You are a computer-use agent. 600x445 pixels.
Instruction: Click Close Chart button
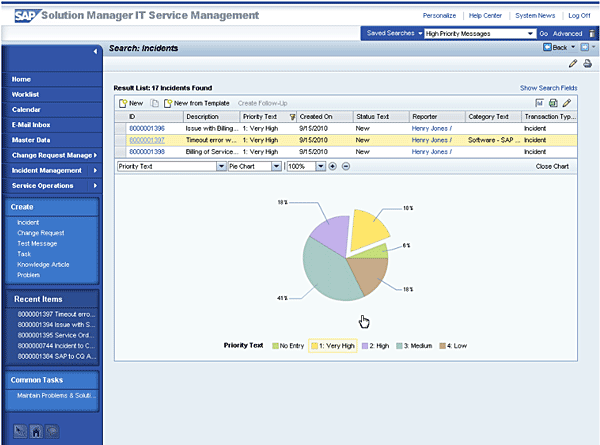click(552, 166)
